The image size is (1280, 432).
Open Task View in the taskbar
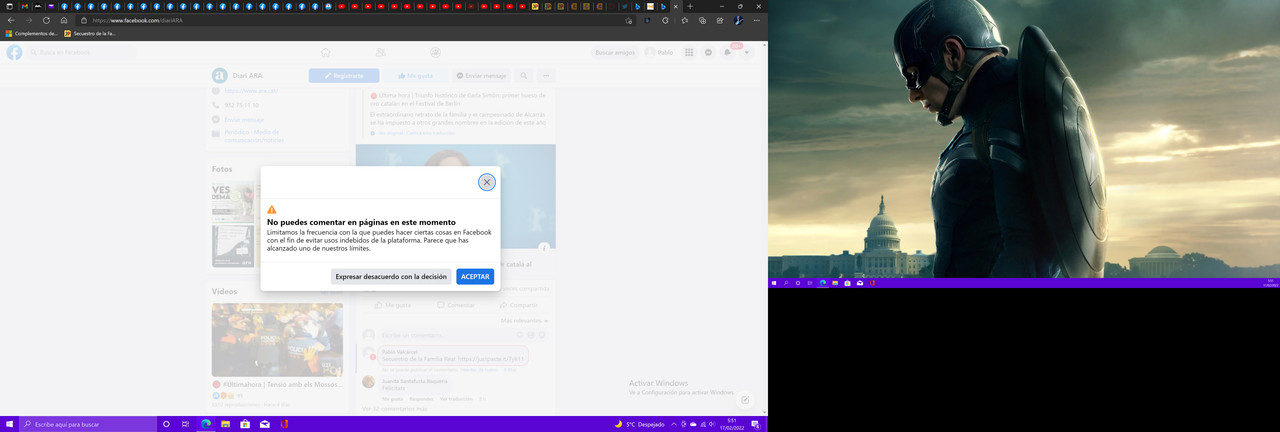(186, 424)
